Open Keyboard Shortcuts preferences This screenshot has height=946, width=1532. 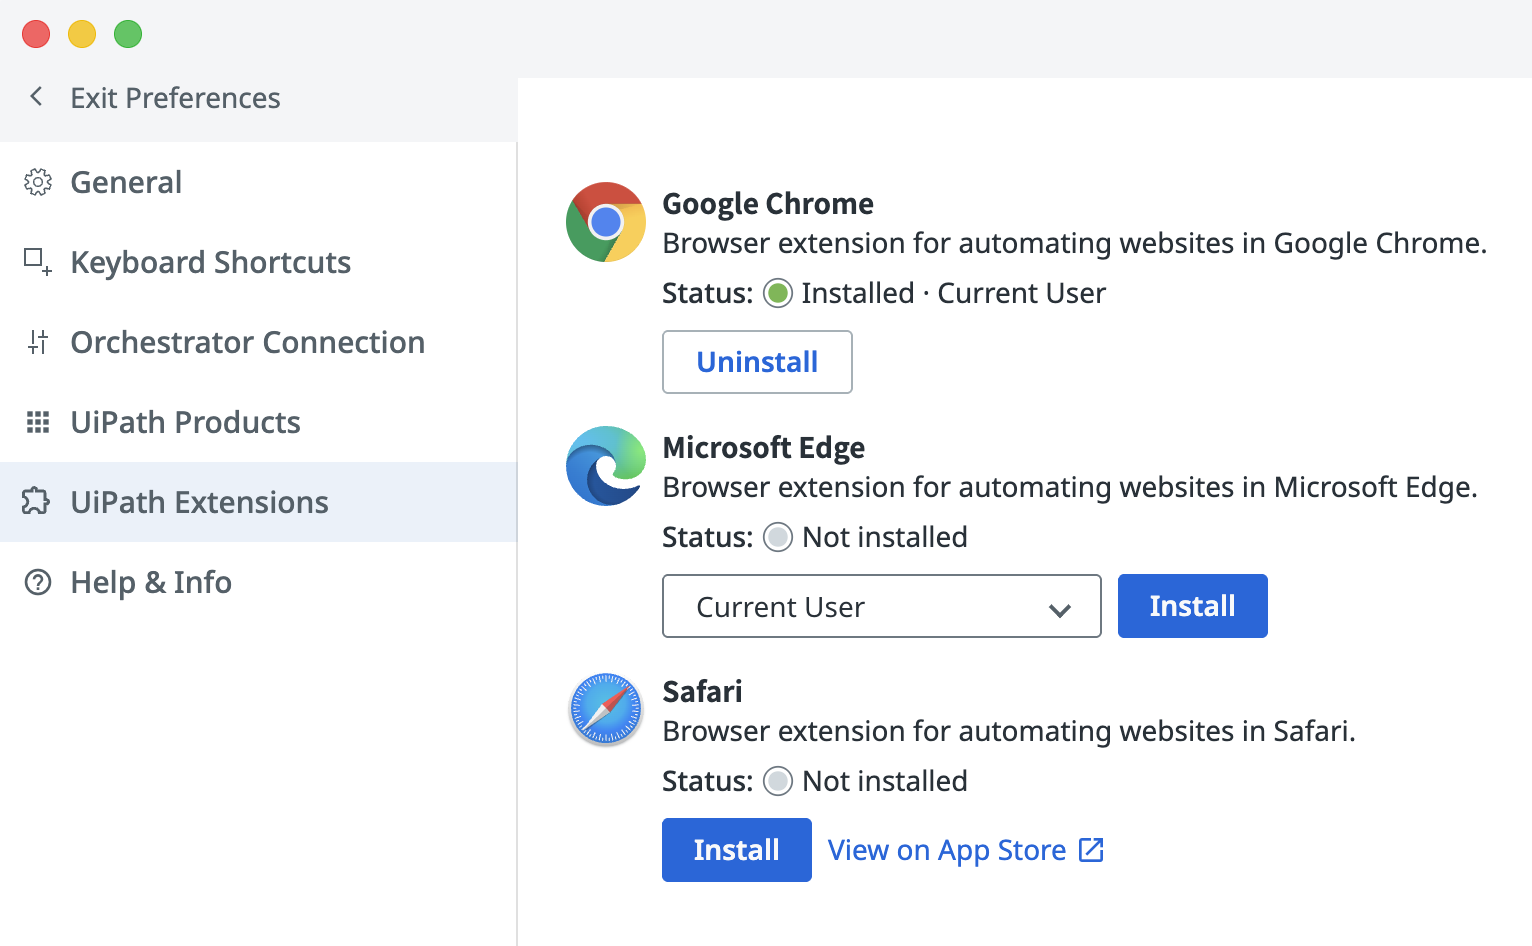pyautogui.click(x=258, y=262)
